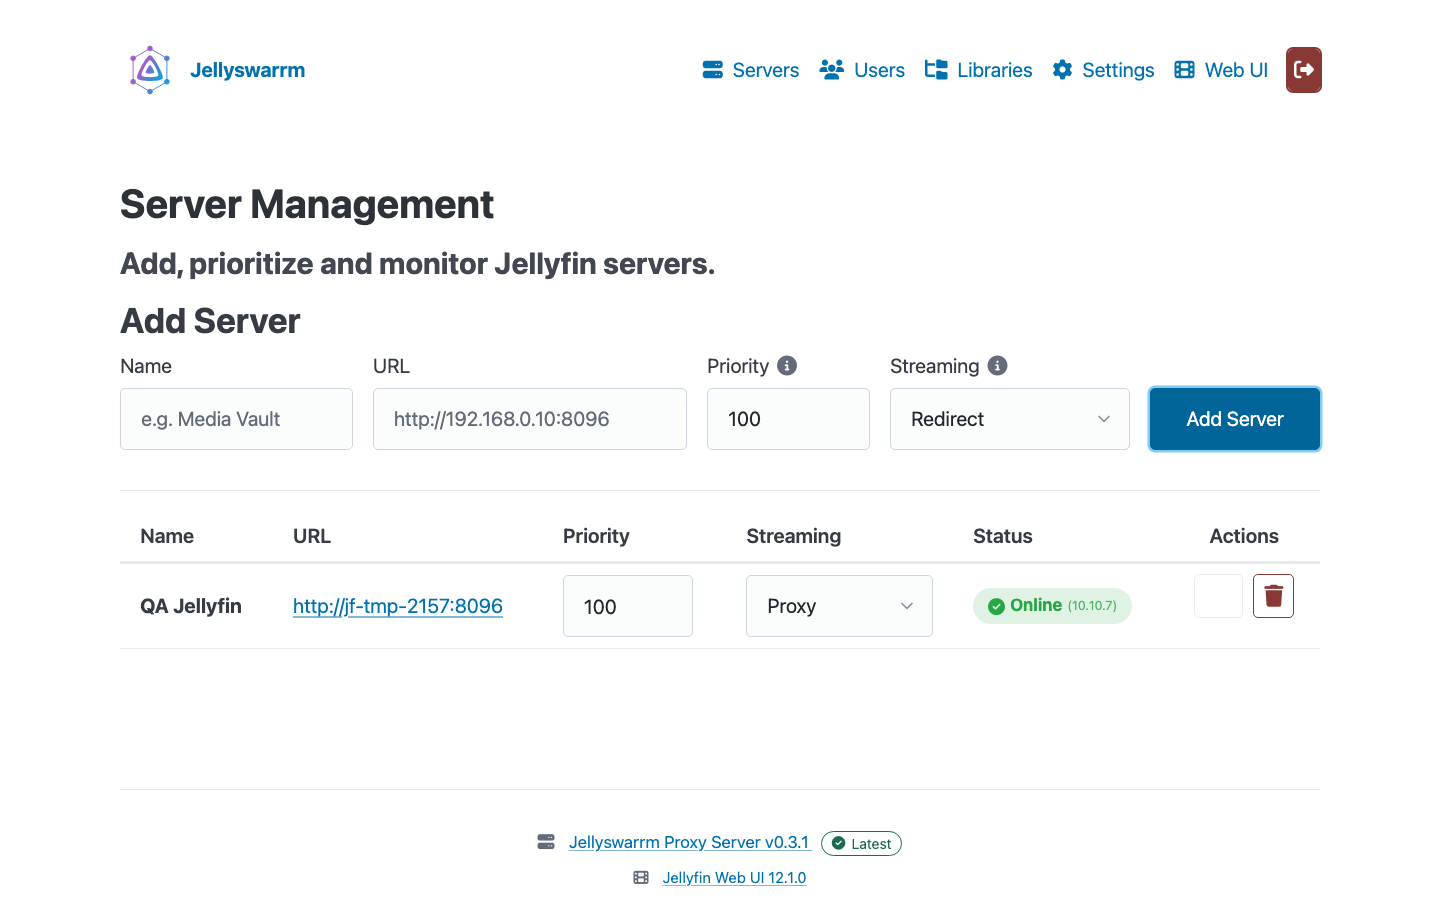This screenshot has width=1440, height=900.
Task: Open Jellyswarrm Proxy Server v0.3.1 link
Action: [x=689, y=842]
